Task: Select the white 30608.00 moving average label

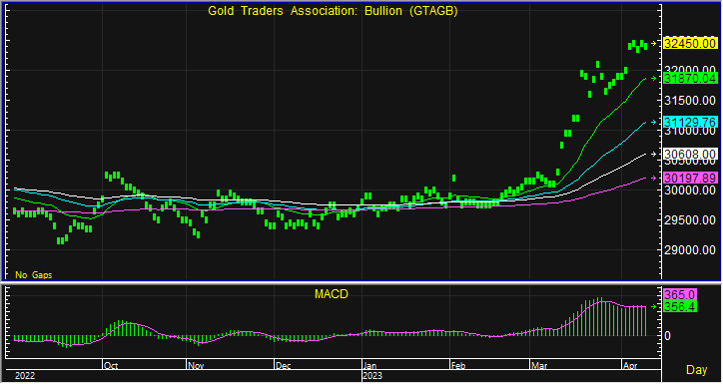Action: (690, 154)
